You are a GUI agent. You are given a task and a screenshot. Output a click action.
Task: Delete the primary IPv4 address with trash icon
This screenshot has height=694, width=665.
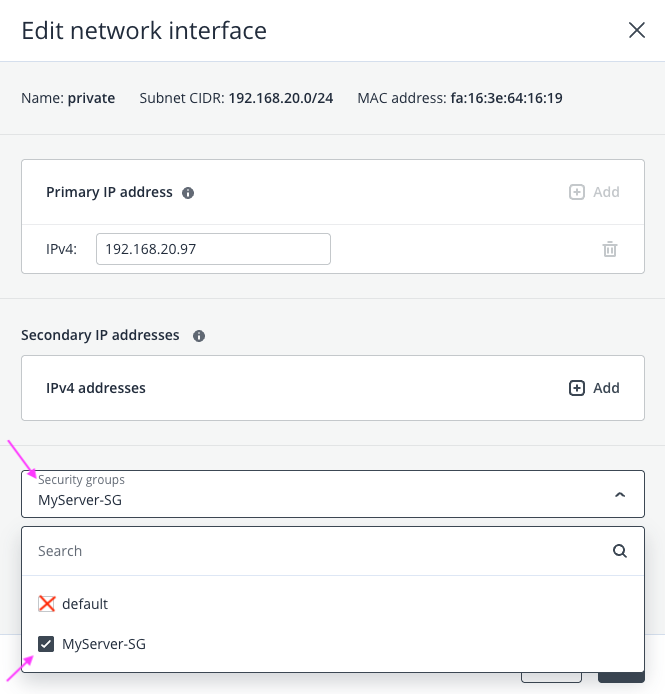610,249
